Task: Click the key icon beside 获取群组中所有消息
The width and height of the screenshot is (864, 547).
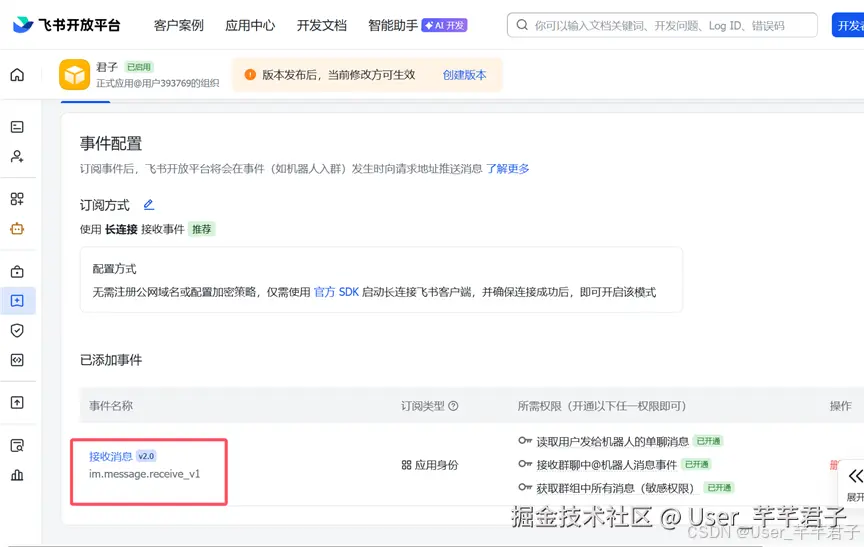Action: pyautogui.click(x=525, y=488)
